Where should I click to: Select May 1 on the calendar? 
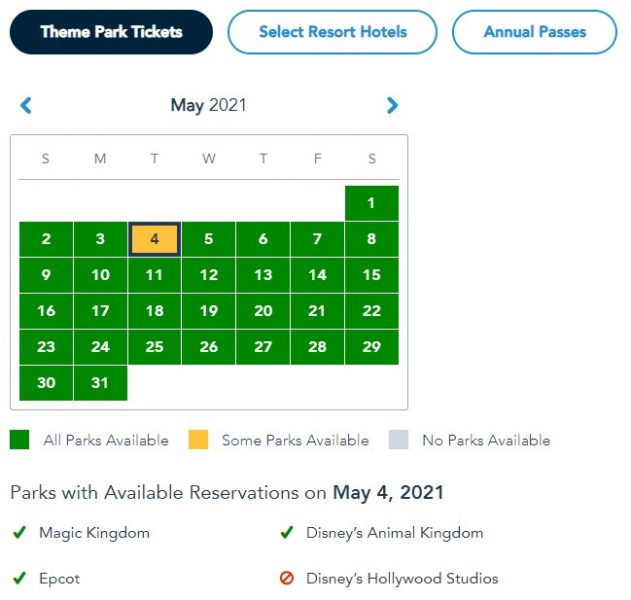[x=371, y=203]
